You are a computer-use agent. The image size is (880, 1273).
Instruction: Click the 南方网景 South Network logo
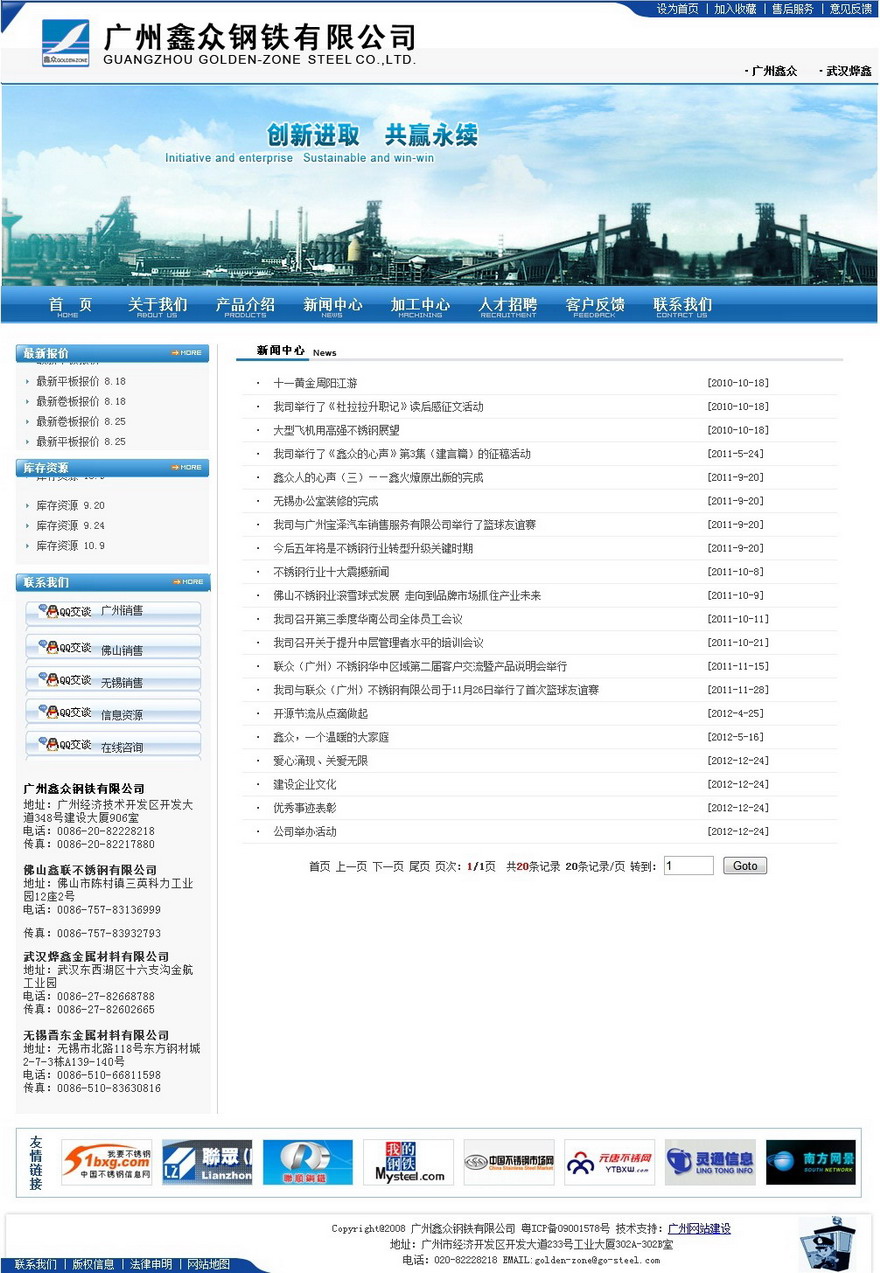[811, 1162]
